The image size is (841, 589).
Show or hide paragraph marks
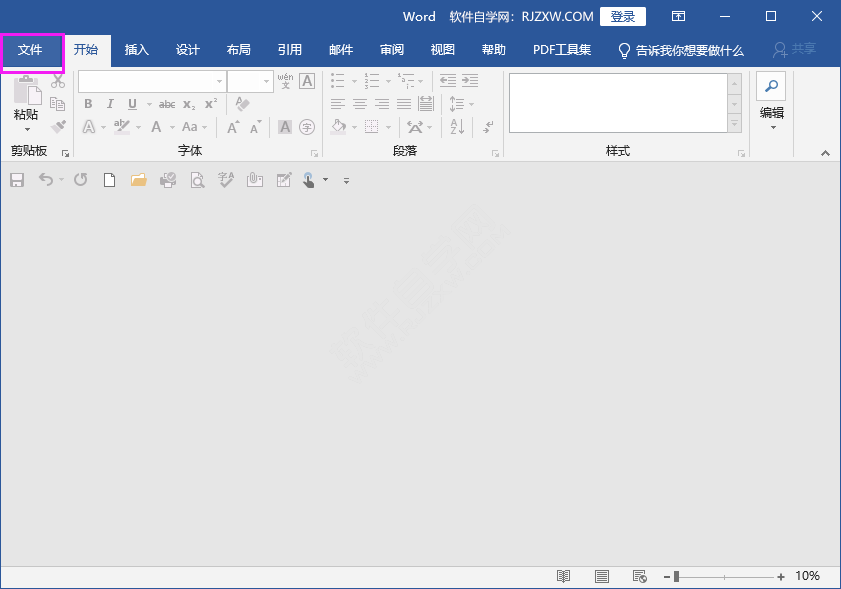[488, 127]
